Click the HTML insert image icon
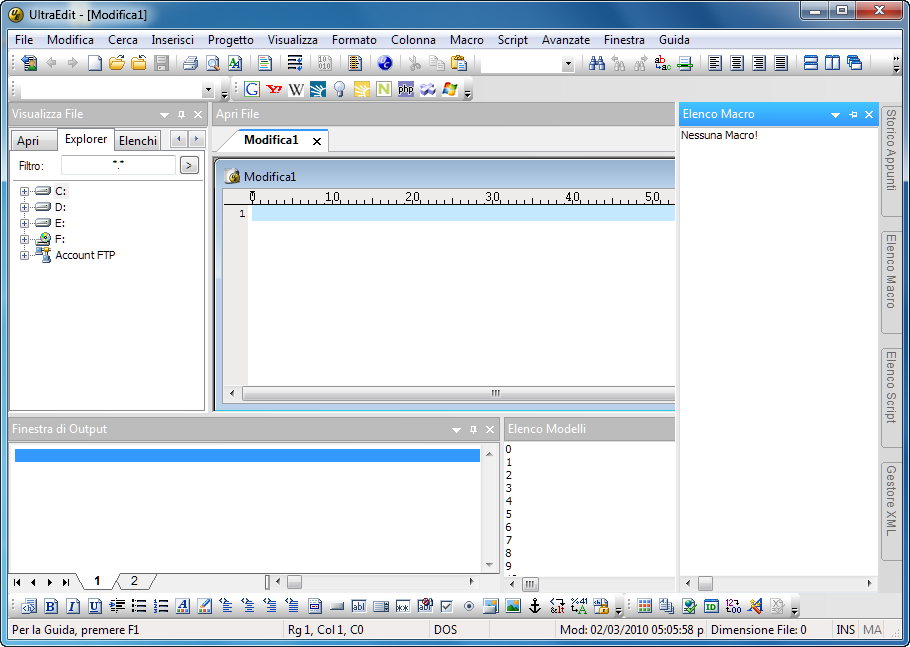 (513, 606)
